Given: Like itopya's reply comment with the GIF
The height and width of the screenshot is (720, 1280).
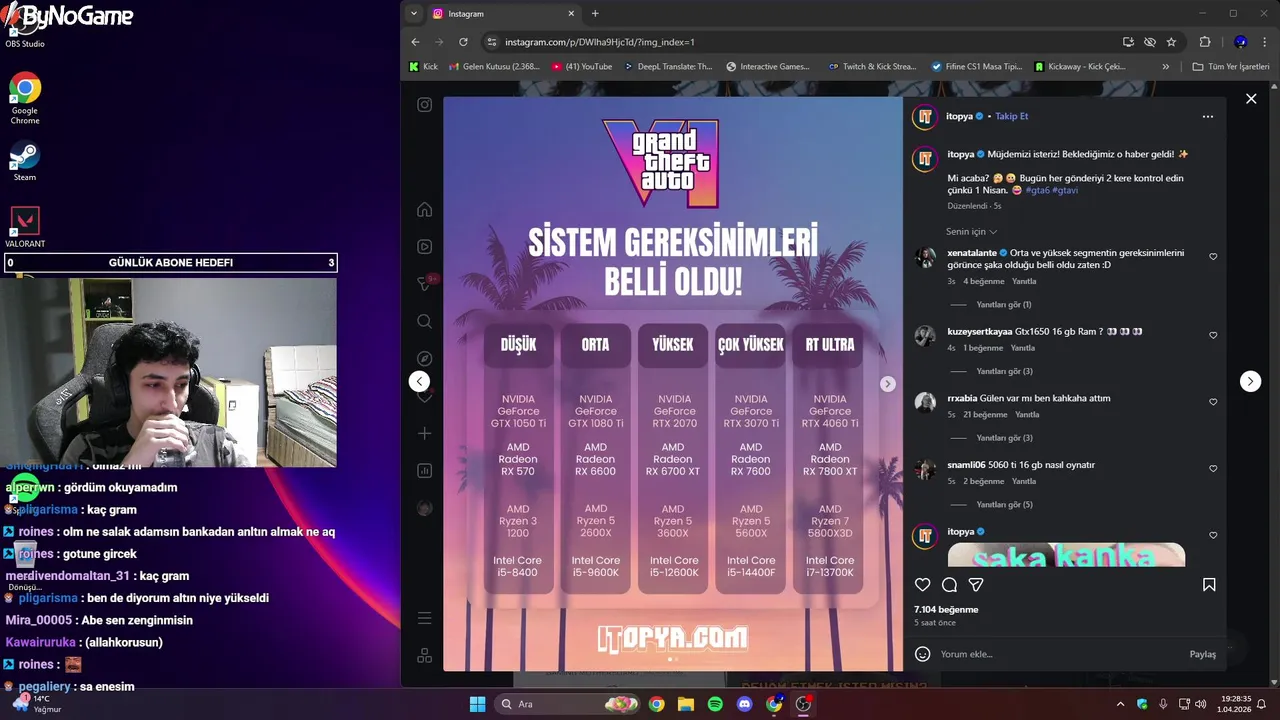Looking at the screenshot, I should point(1213,535).
